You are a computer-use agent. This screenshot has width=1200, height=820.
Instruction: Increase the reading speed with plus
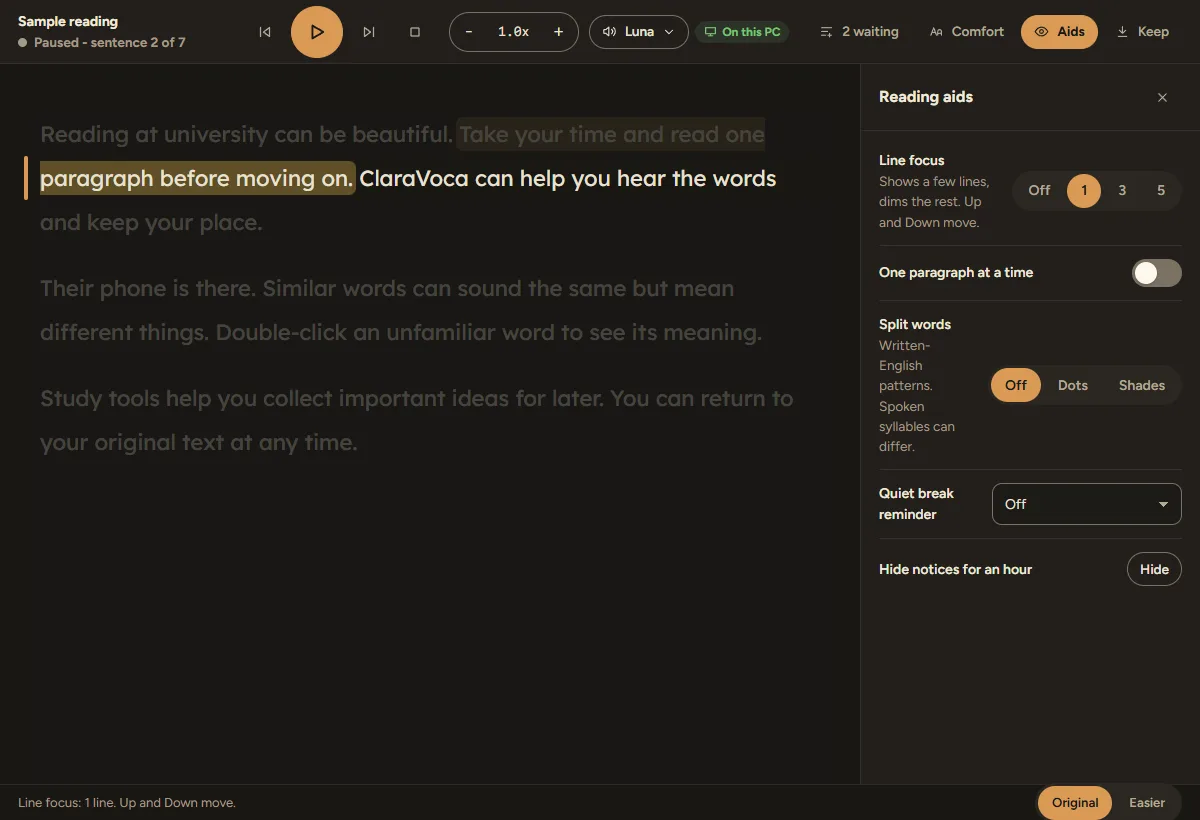558,32
